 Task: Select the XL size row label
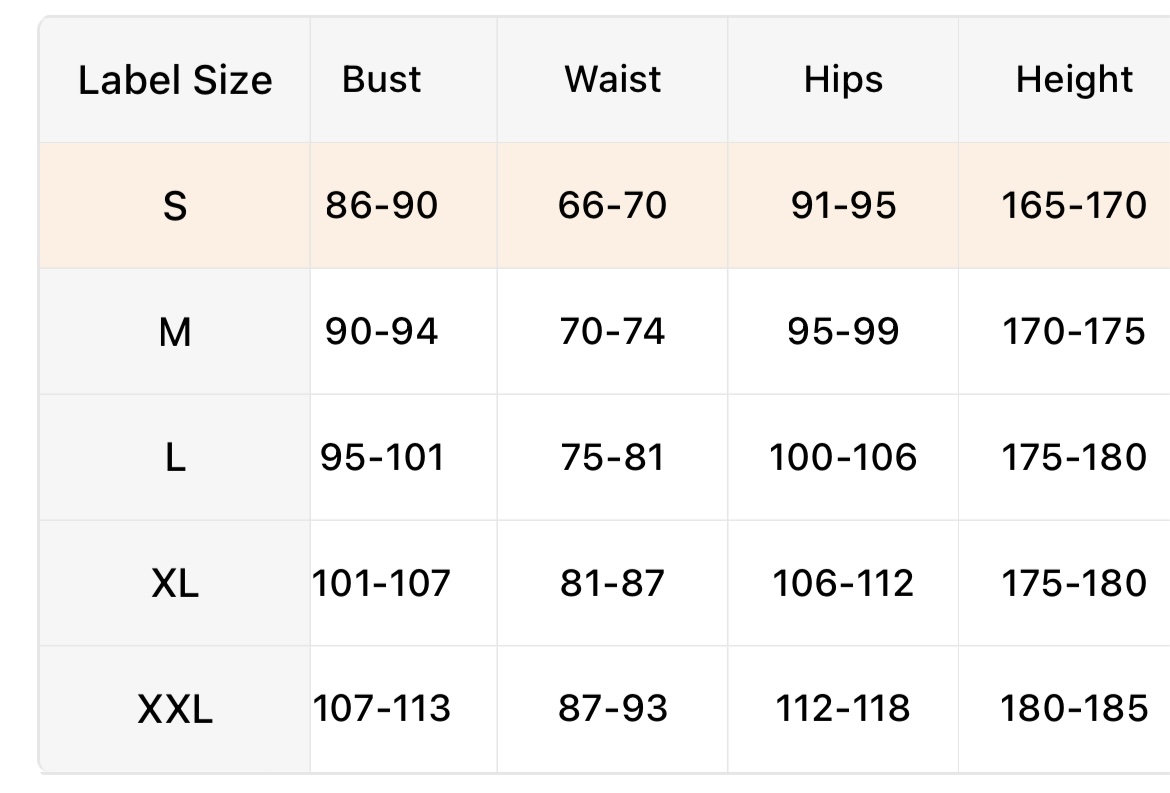pyautogui.click(x=175, y=584)
